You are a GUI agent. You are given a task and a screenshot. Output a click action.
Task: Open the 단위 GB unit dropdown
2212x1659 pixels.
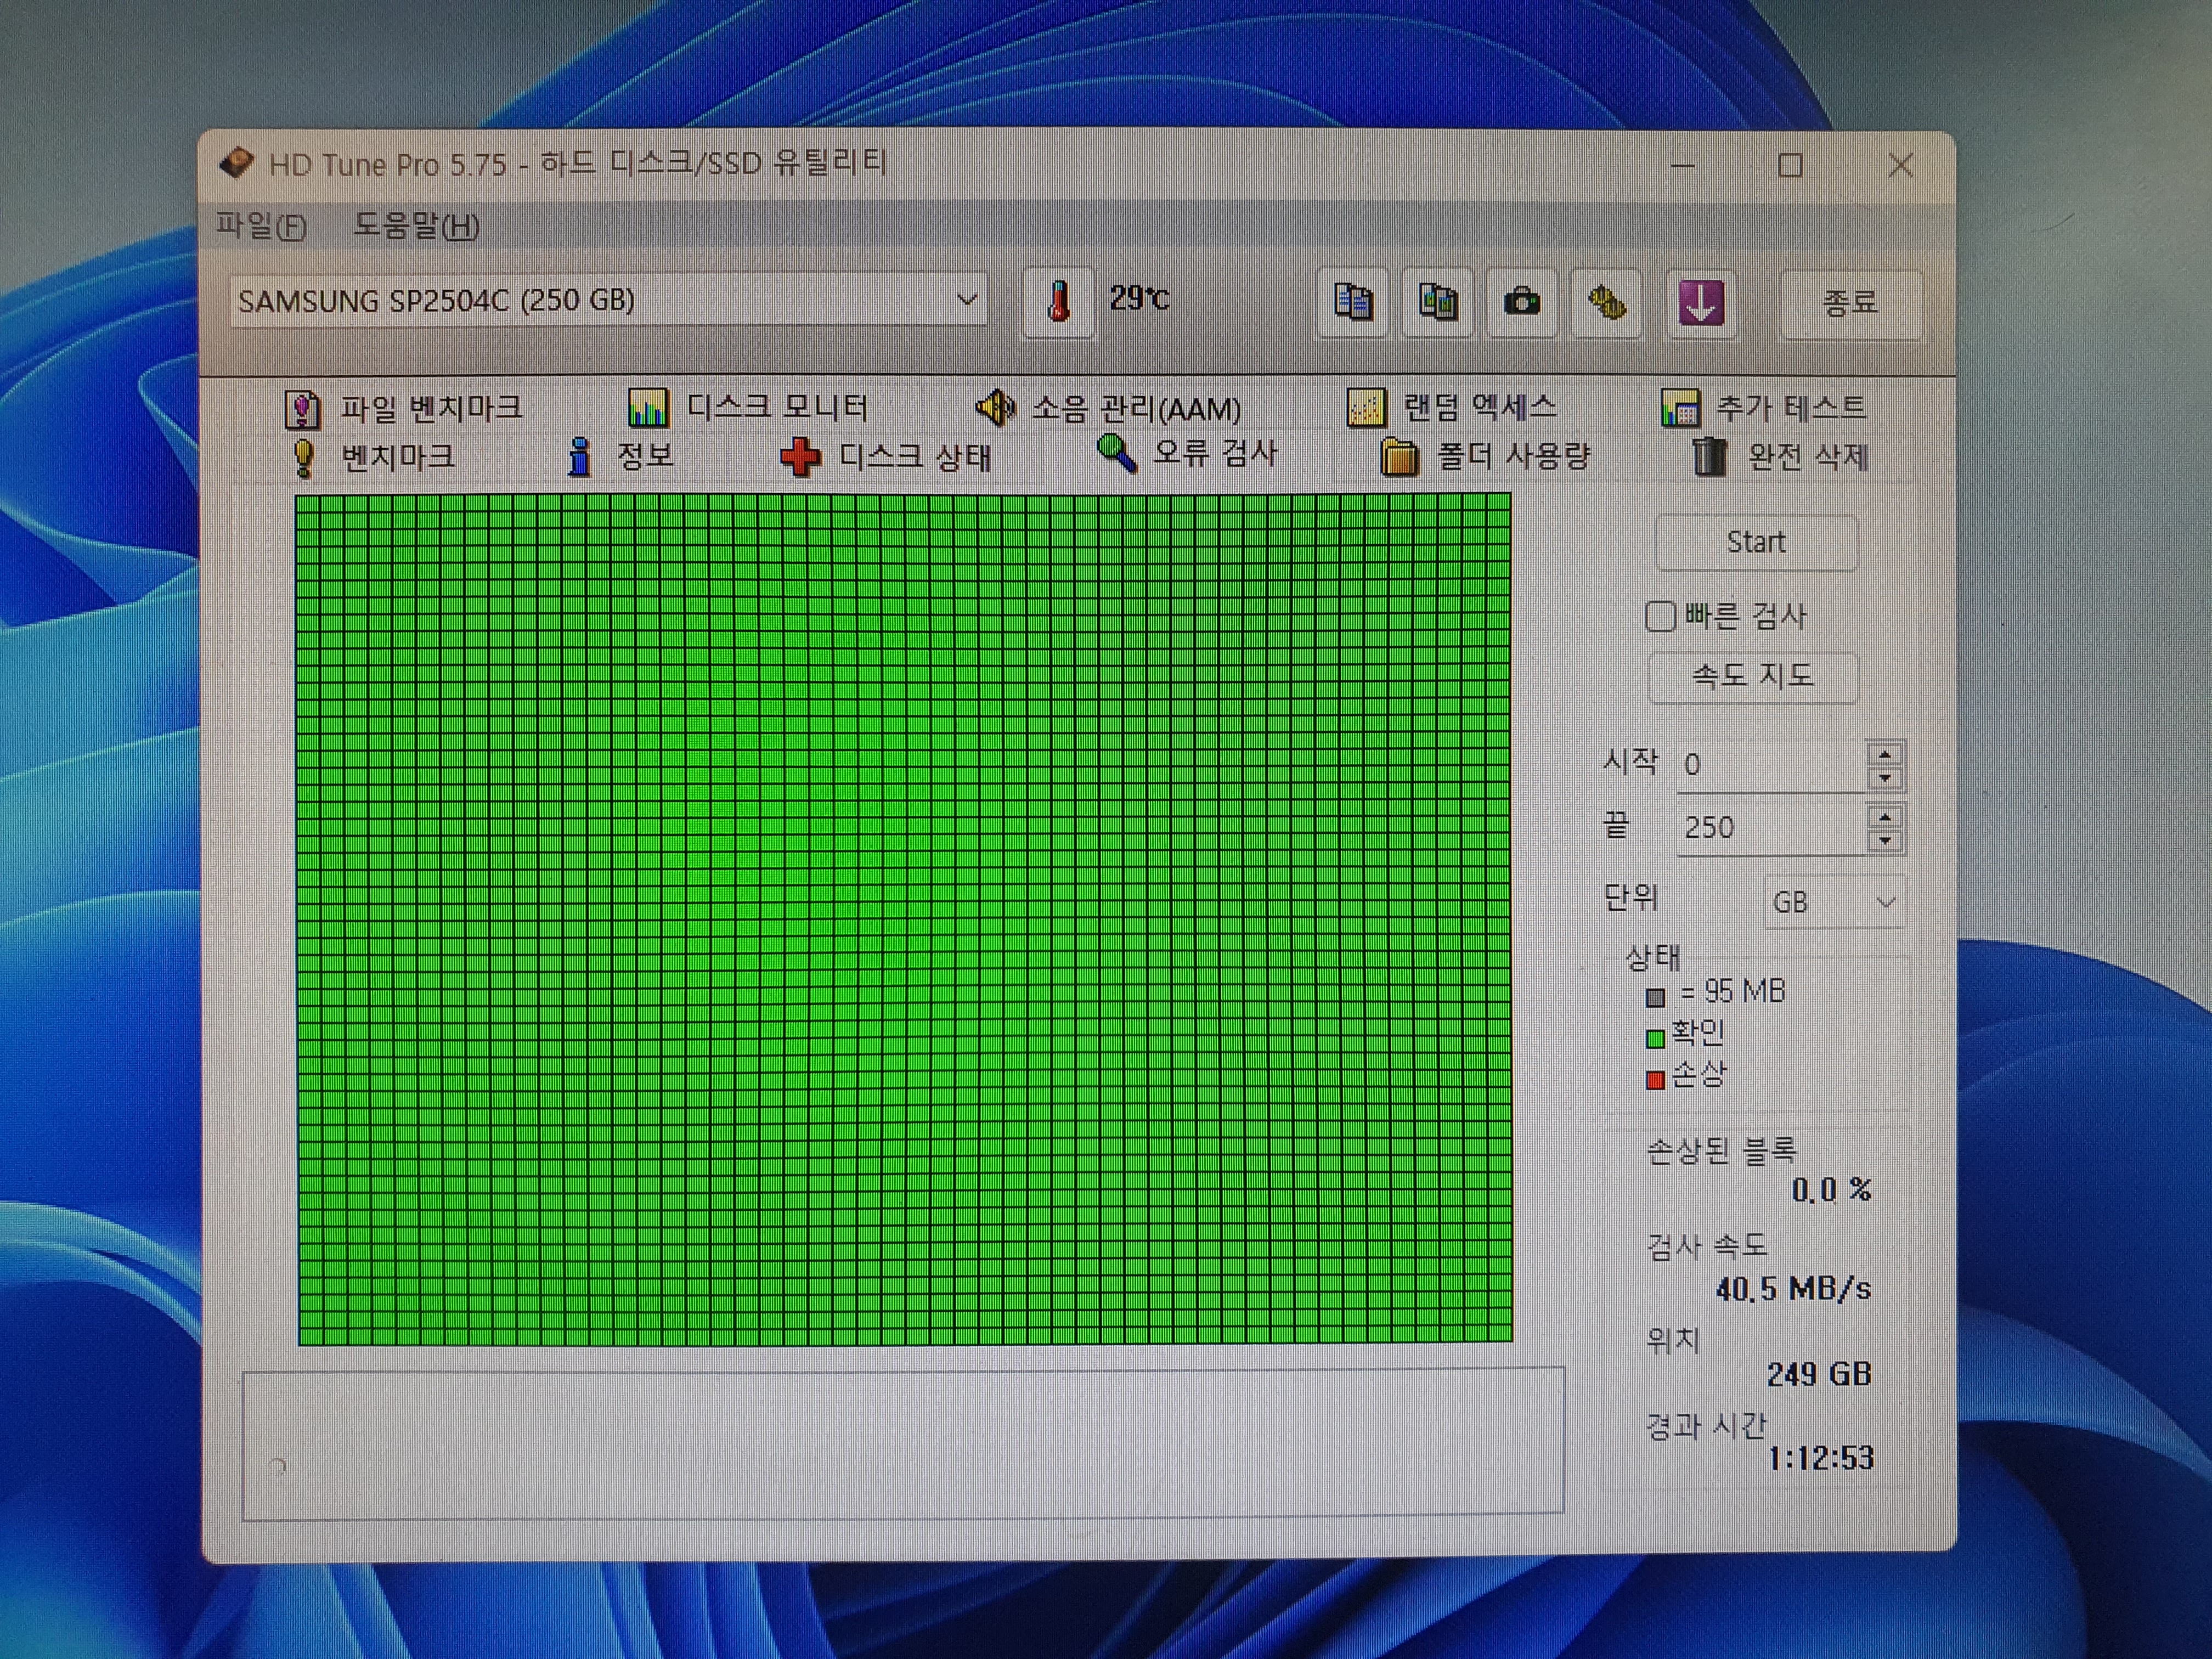pyautogui.click(x=1834, y=902)
